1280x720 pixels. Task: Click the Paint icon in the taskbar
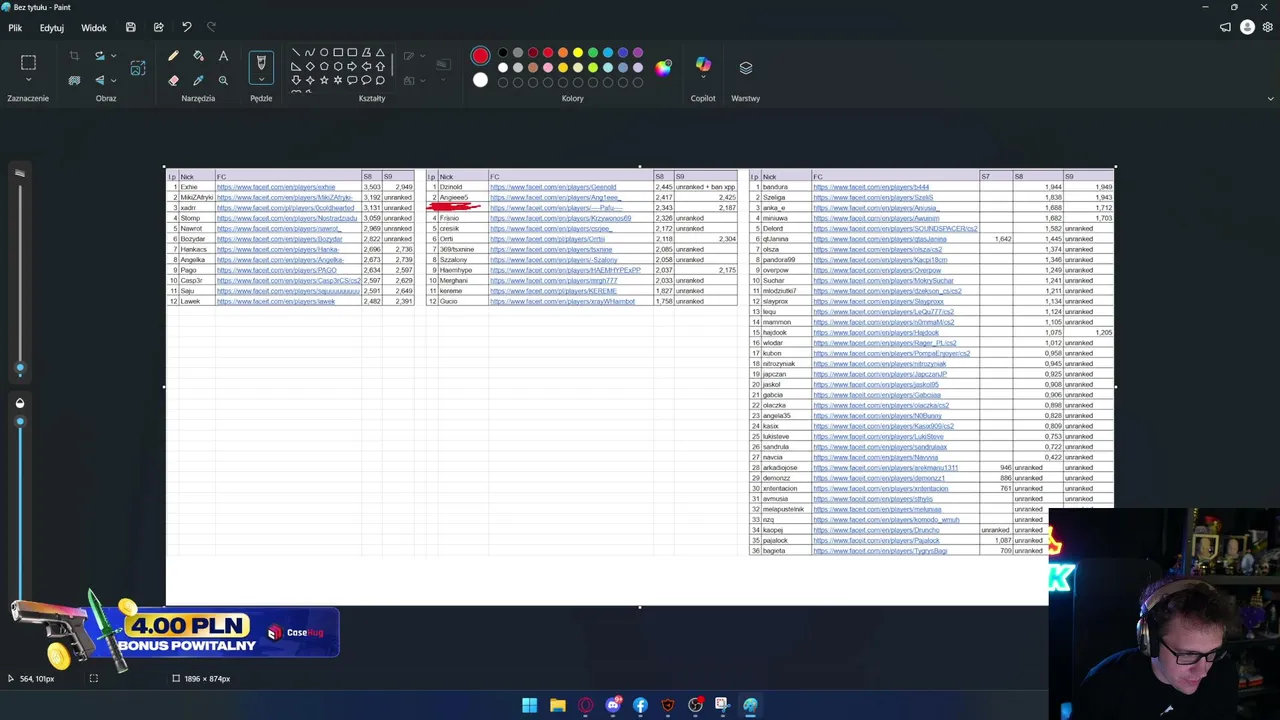750,705
